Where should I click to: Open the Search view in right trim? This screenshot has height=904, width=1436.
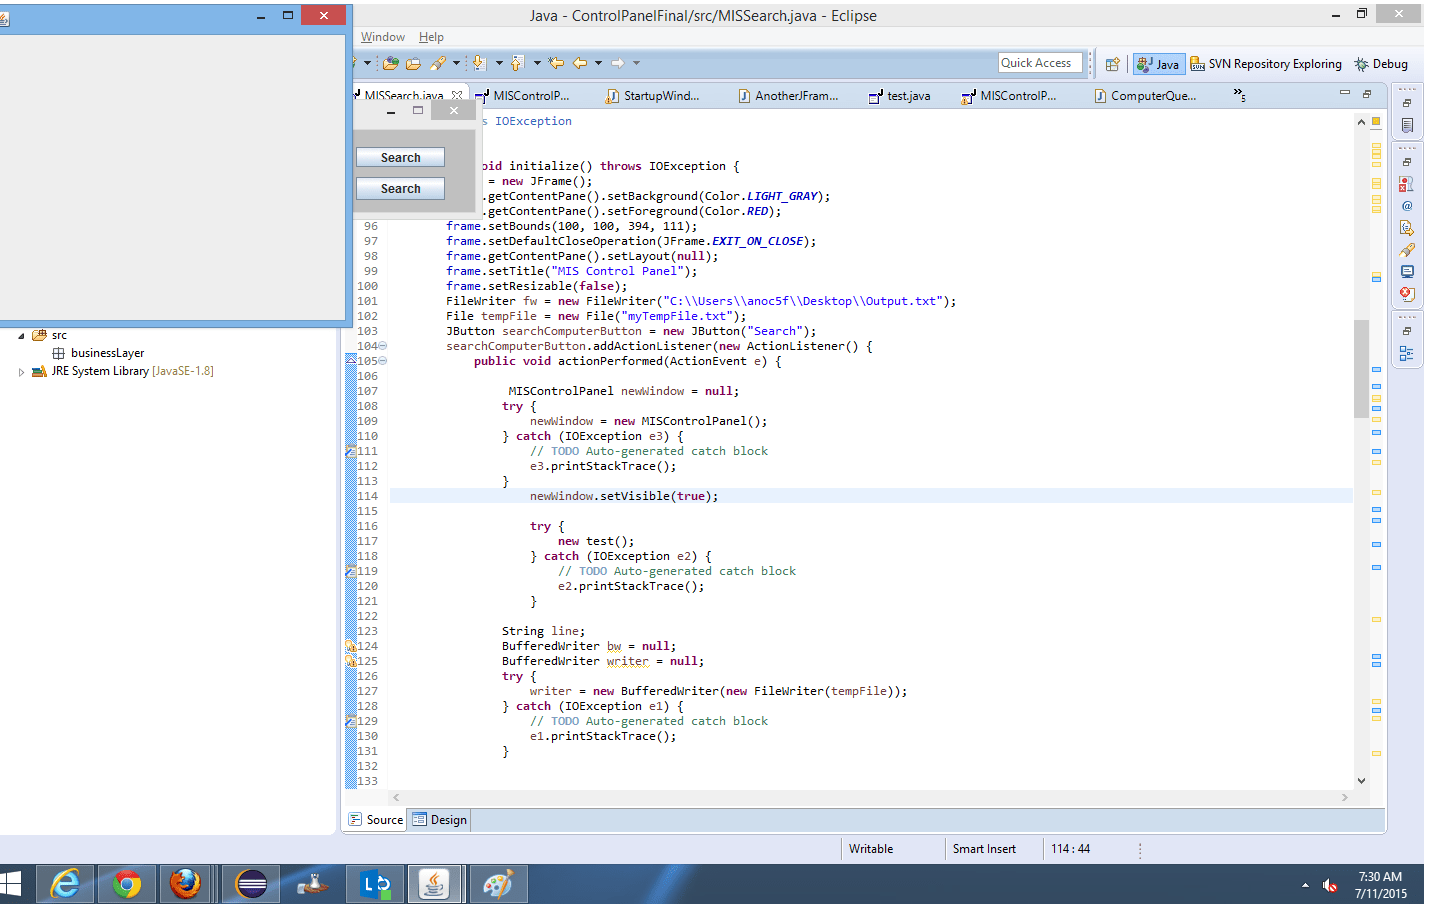pos(1407,250)
